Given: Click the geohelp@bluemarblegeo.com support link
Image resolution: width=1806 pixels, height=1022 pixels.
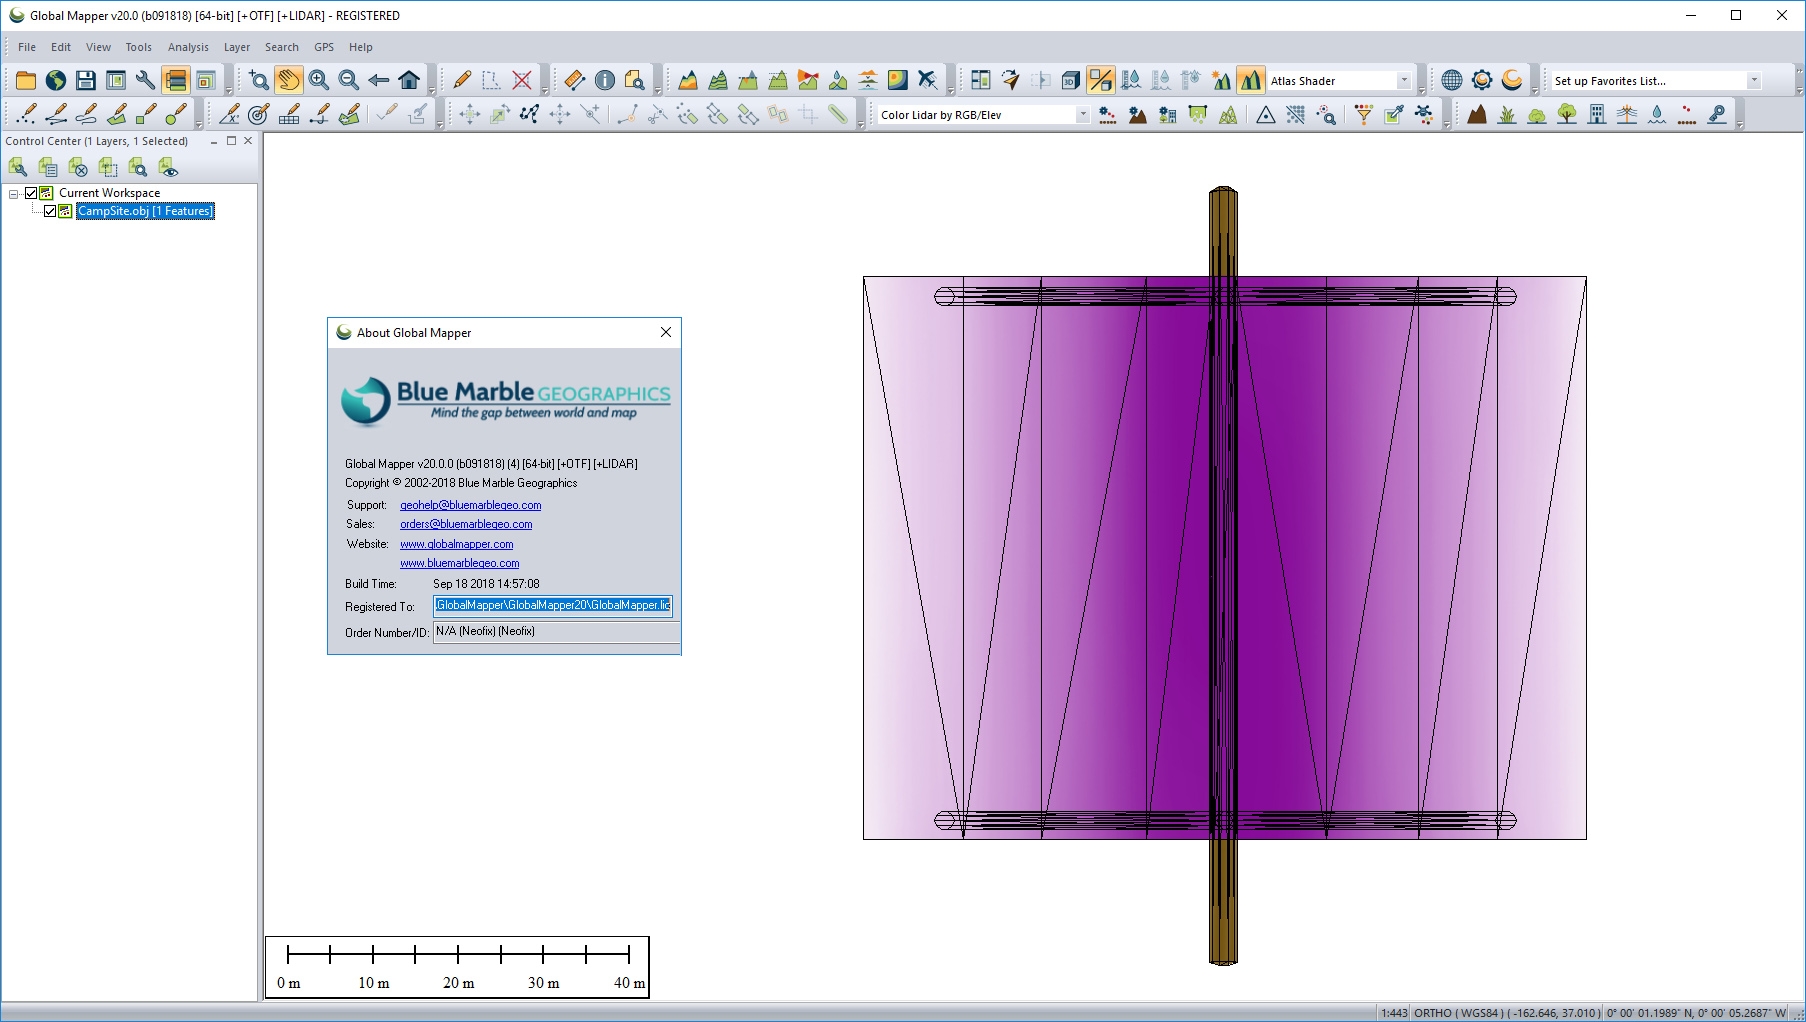Looking at the screenshot, I should click(470, 505).
